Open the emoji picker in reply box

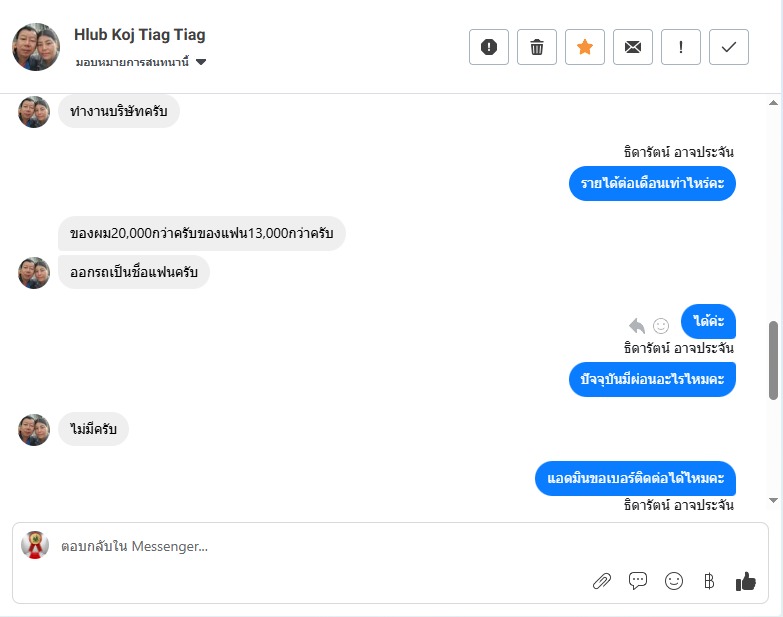point(674,581)
